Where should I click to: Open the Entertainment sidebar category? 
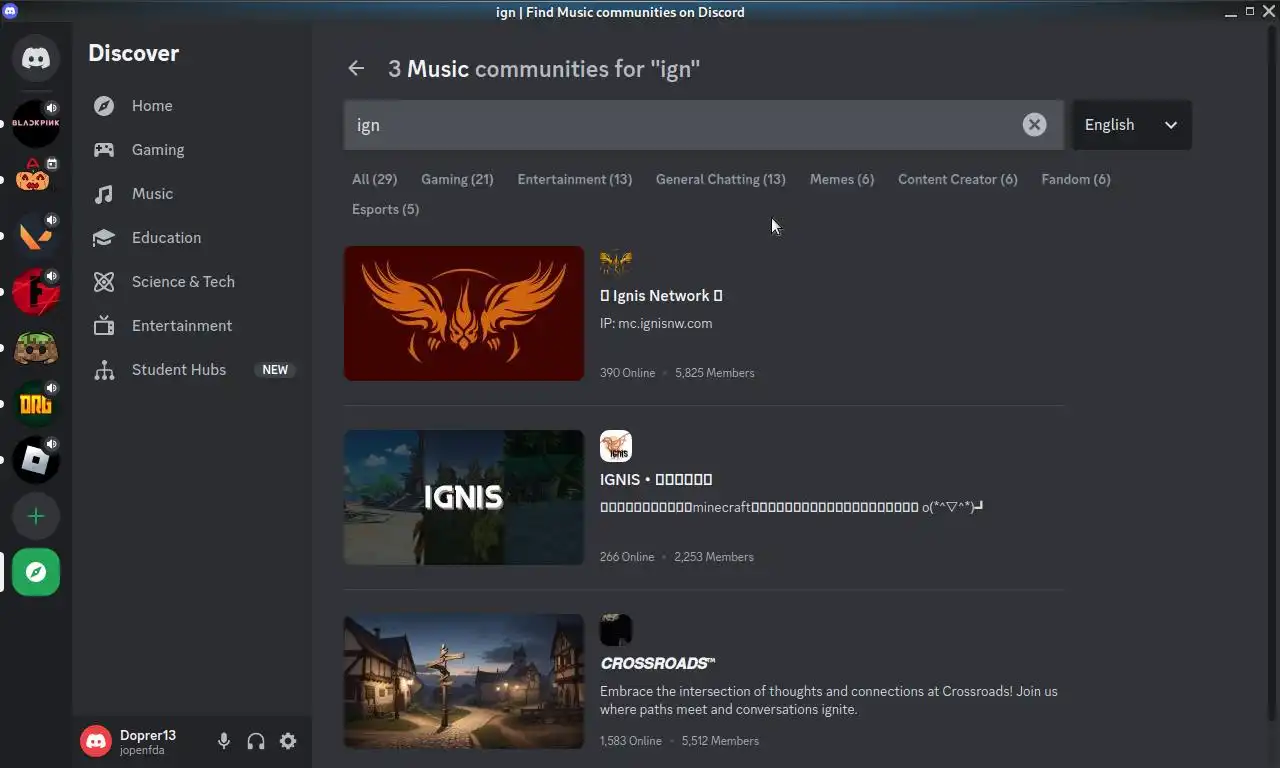pos(192,325)
